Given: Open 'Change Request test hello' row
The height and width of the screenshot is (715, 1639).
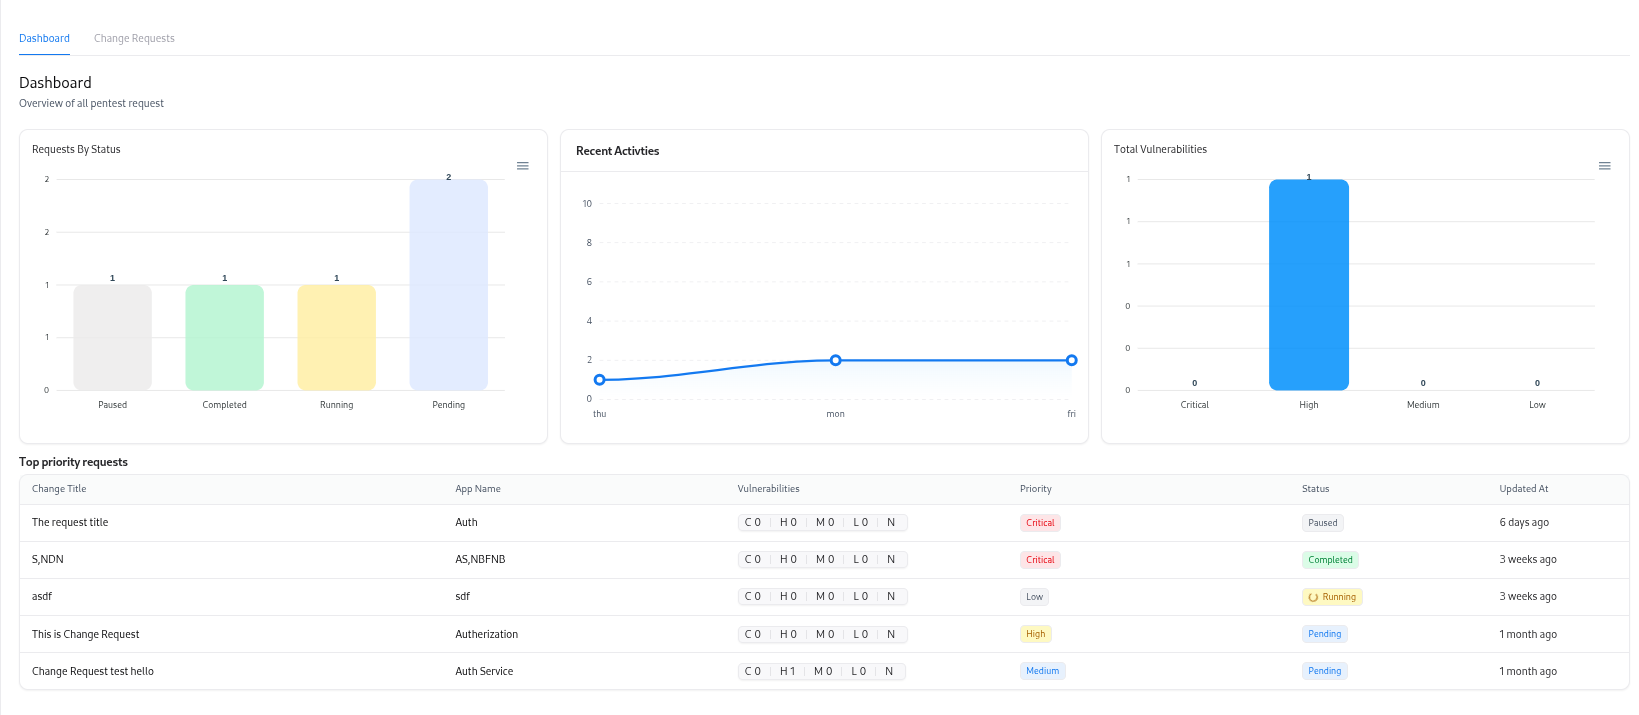Looking at the screenshot, I should point(93,672).
